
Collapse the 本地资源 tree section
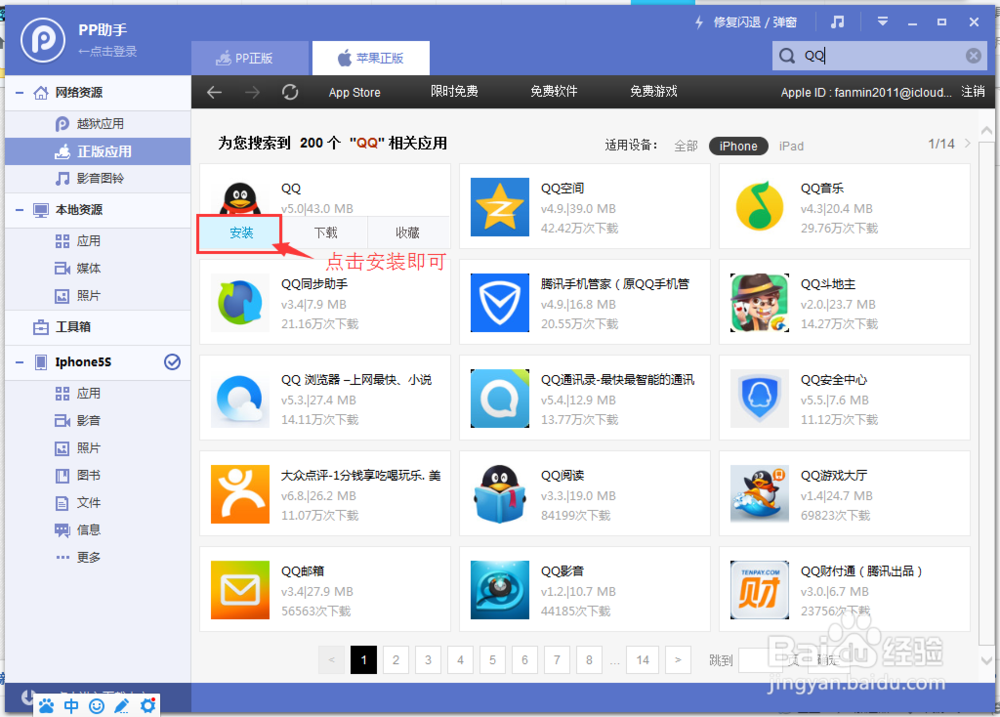[20, 210]
